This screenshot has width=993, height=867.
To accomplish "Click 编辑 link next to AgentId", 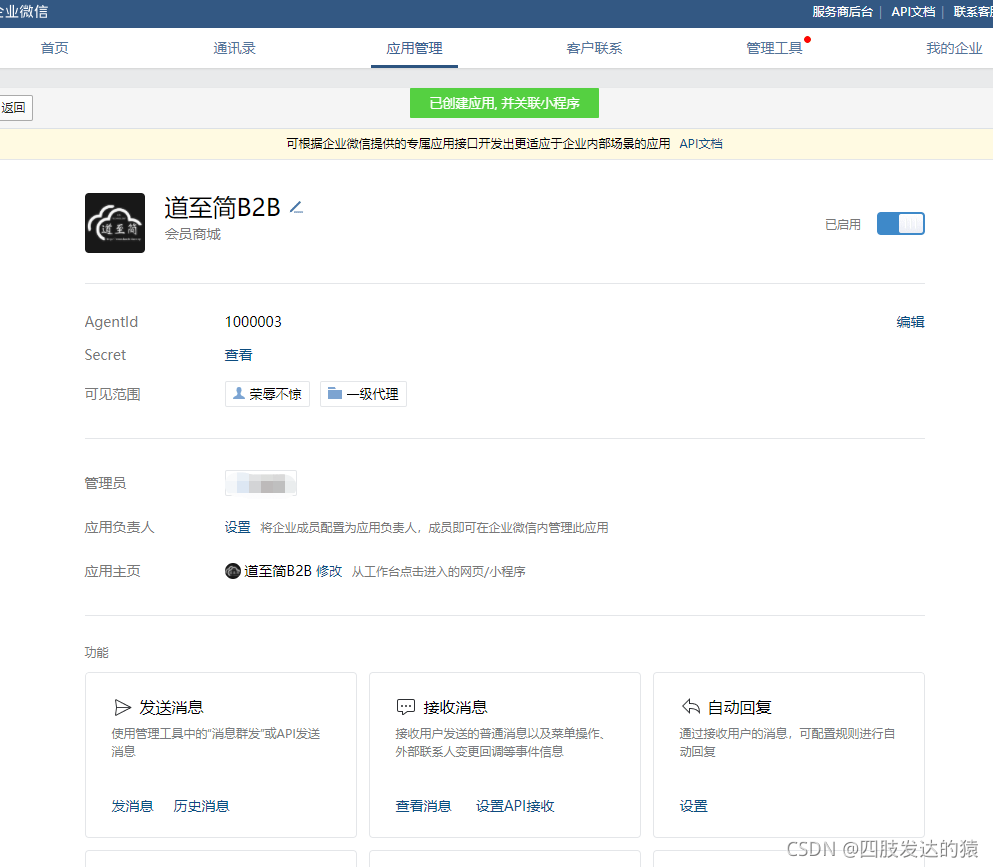I will 910,322.
